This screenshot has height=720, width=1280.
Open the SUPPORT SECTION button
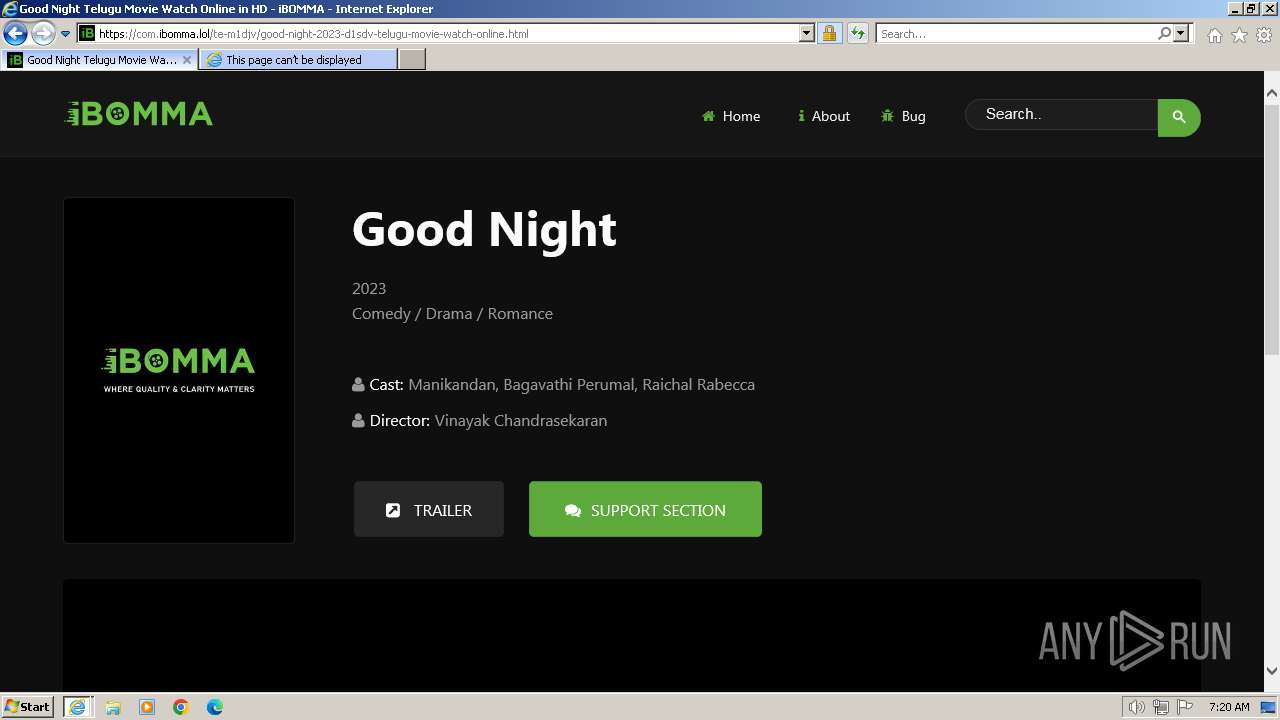tap(645, 509)
